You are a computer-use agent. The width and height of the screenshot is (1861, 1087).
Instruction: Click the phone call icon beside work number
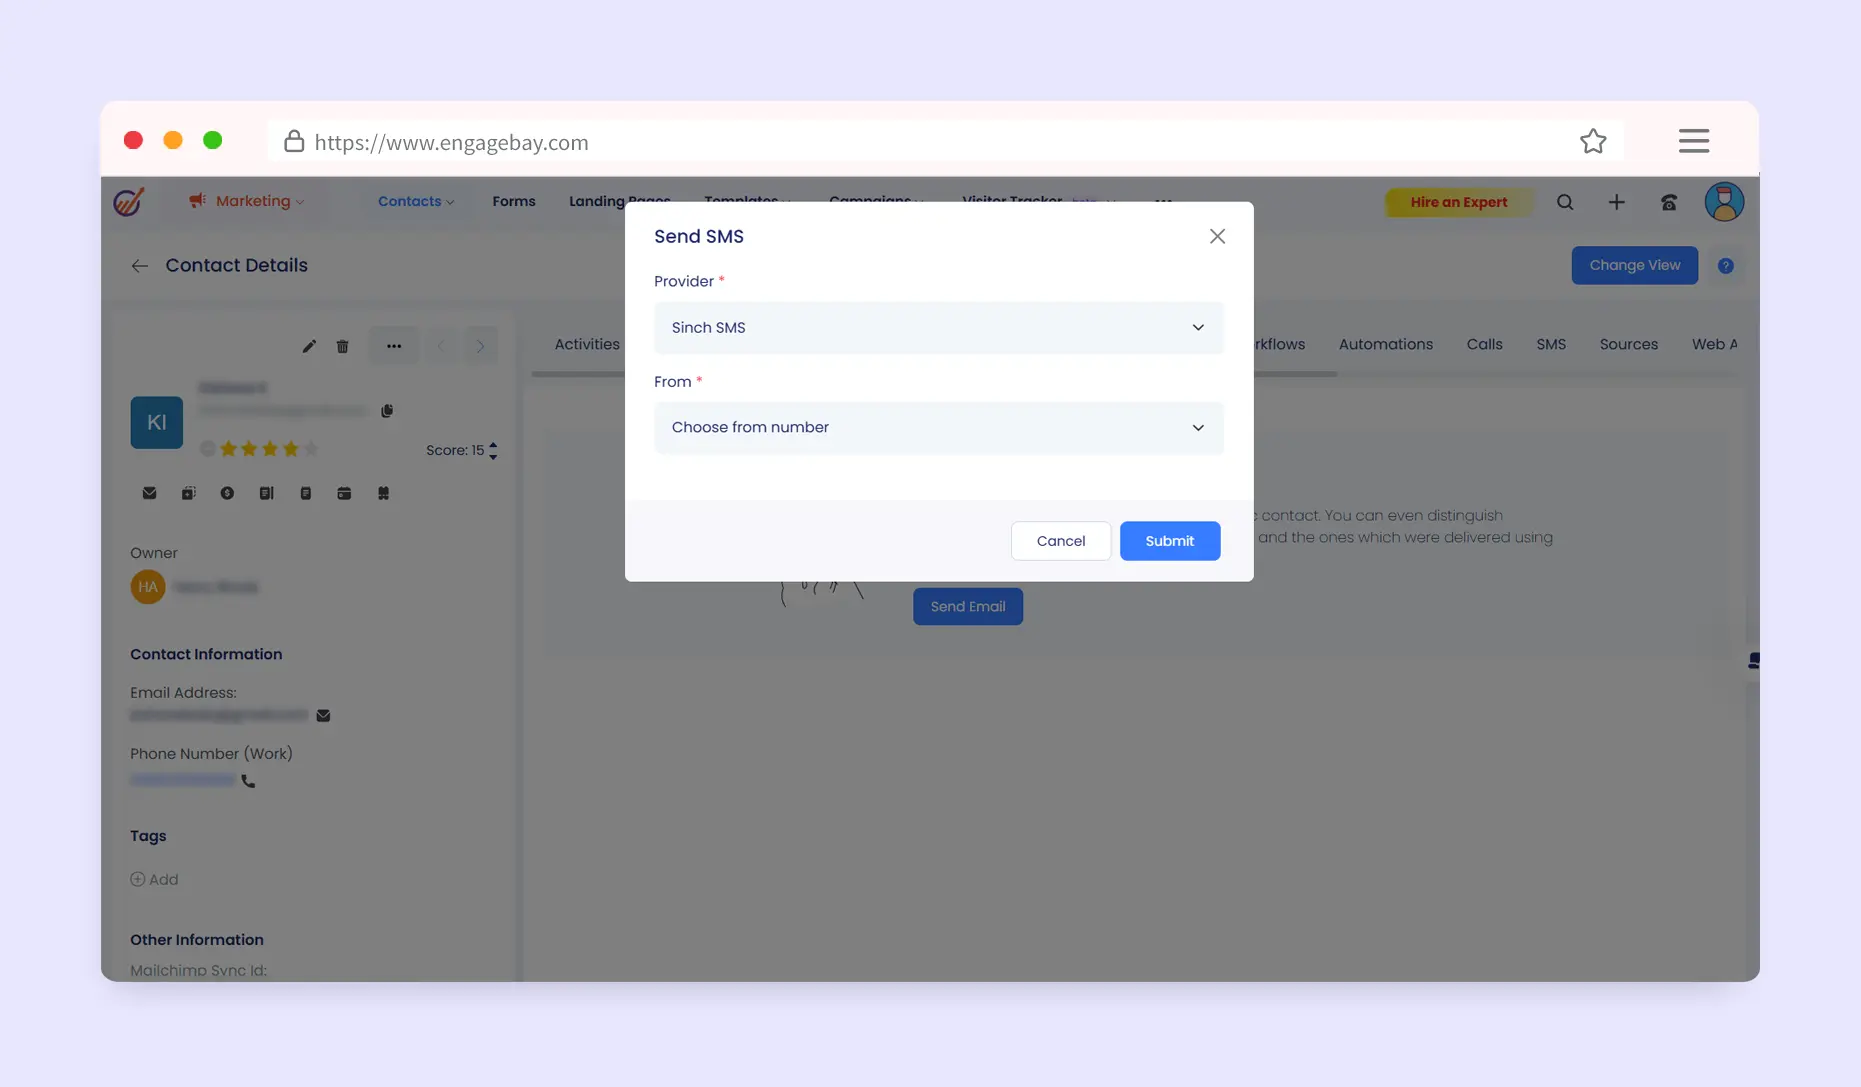pos(248,782)
